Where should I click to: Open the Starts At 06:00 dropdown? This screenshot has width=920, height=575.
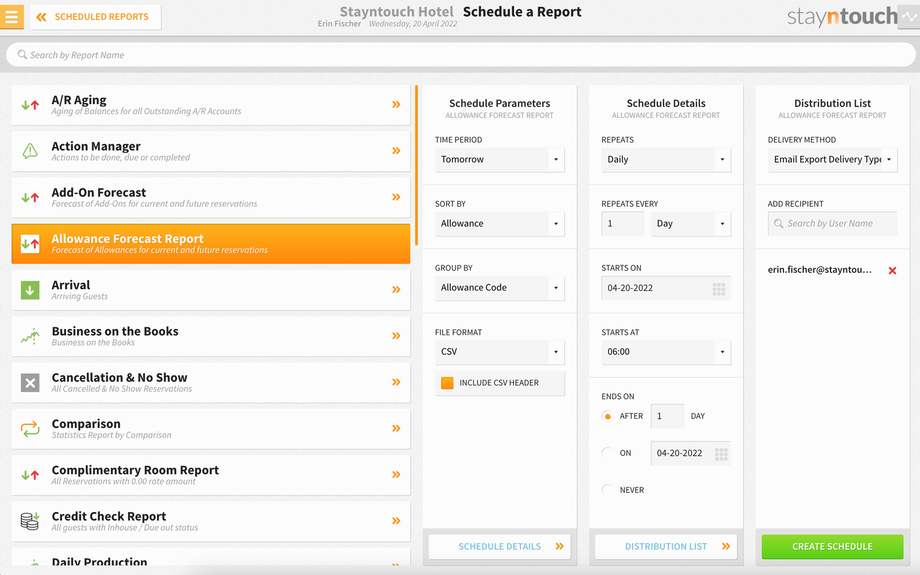(666, 352)
